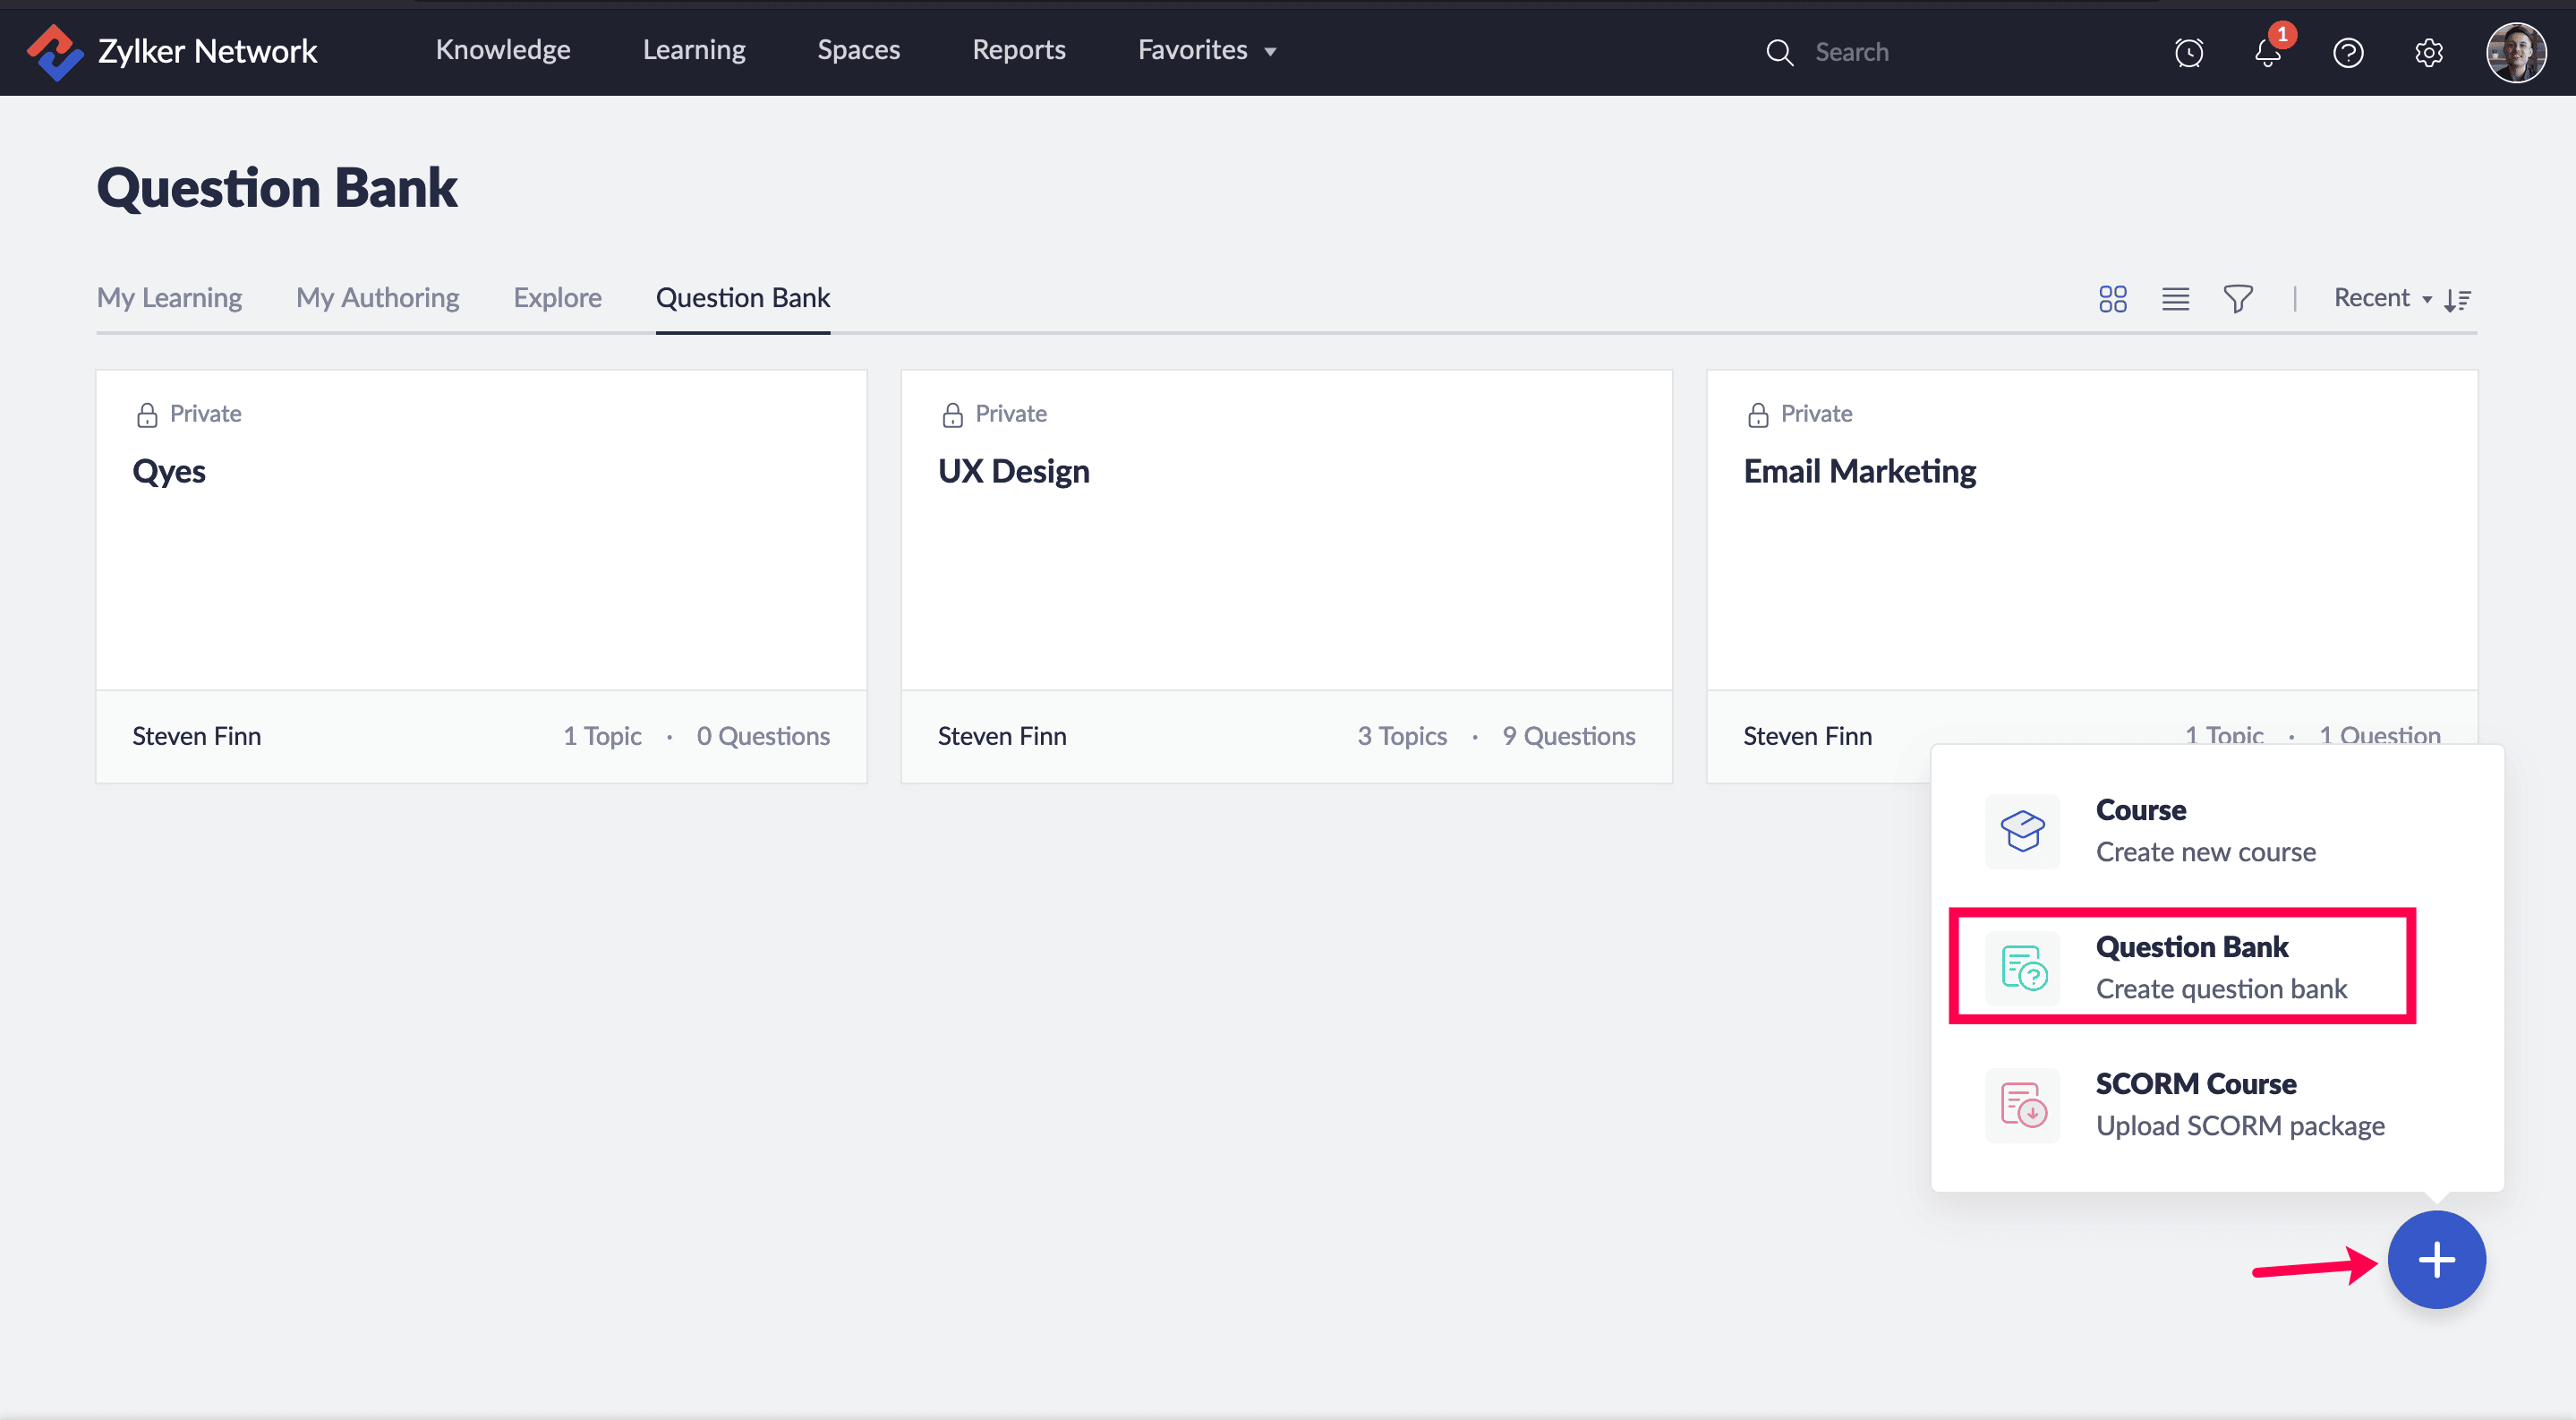This screenshot has width=2576, height=1420.
Task: Open the settings gear icon
Action: pos(2428,52)
